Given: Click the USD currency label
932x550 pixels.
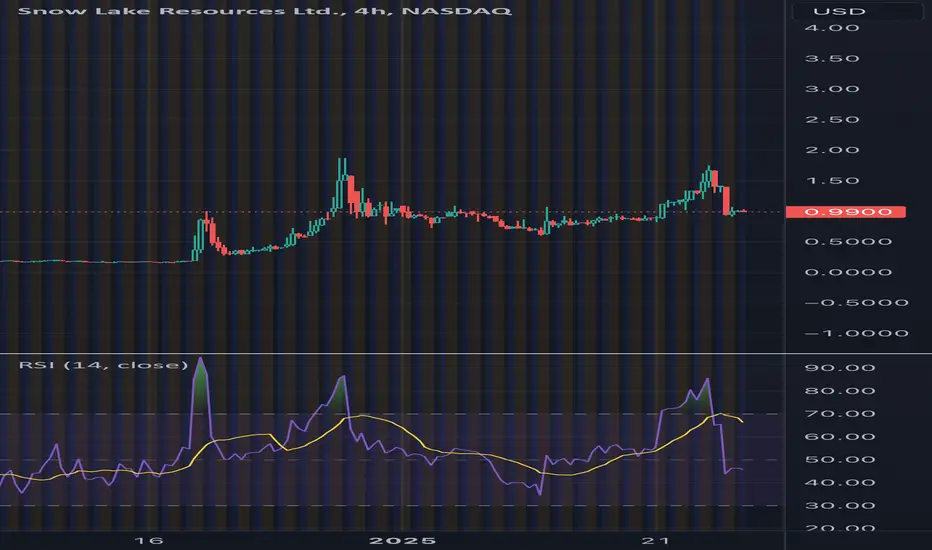Looking at the screenshot, I should pos(839,11).
